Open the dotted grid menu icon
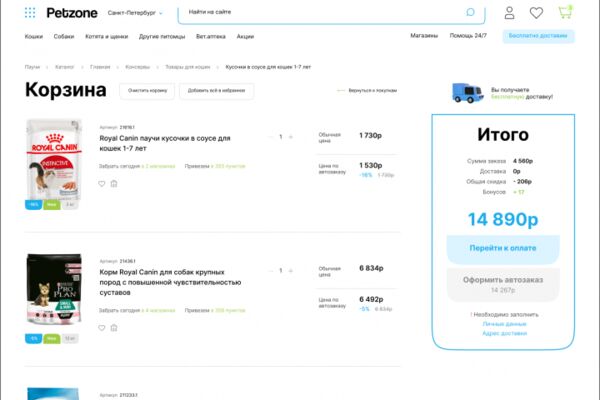Screen dimensions: 600x400 [x=30, y=13]
